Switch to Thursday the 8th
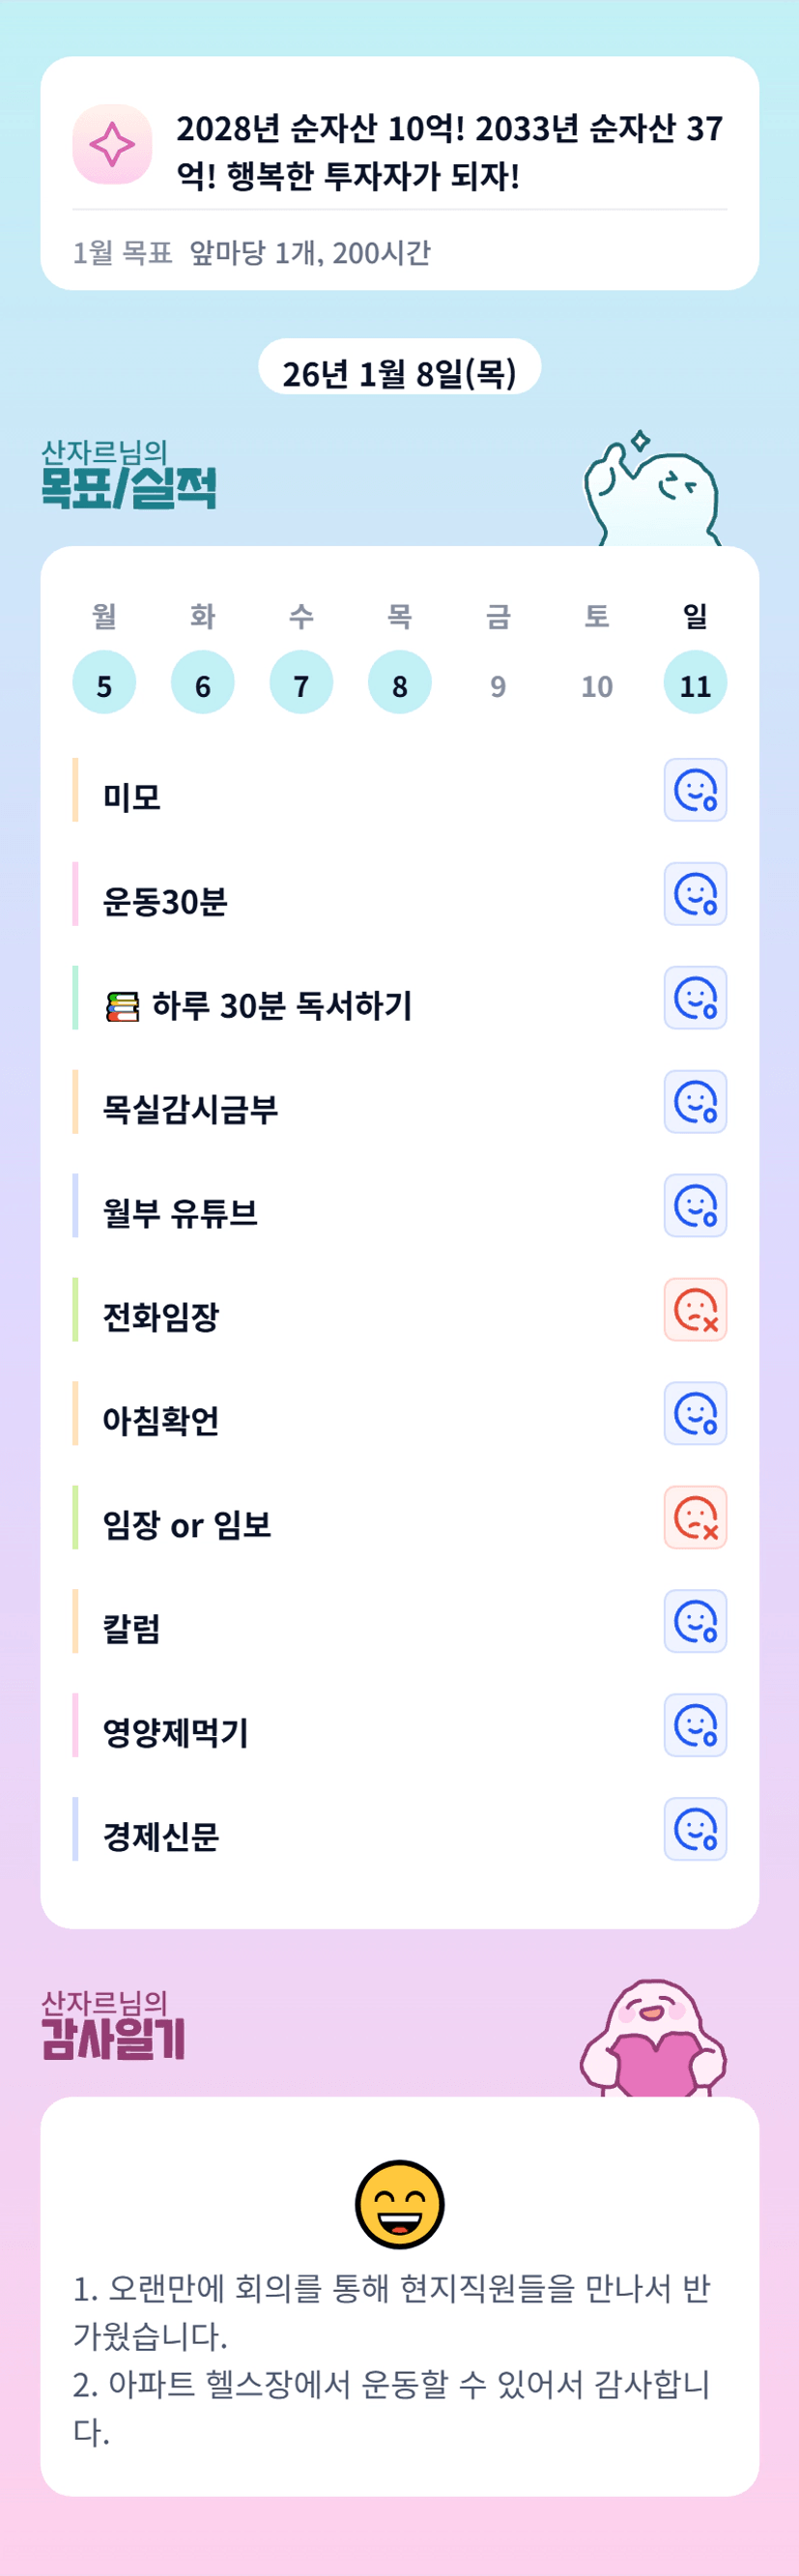This screenshot has height=2576, width=799. 400,683
